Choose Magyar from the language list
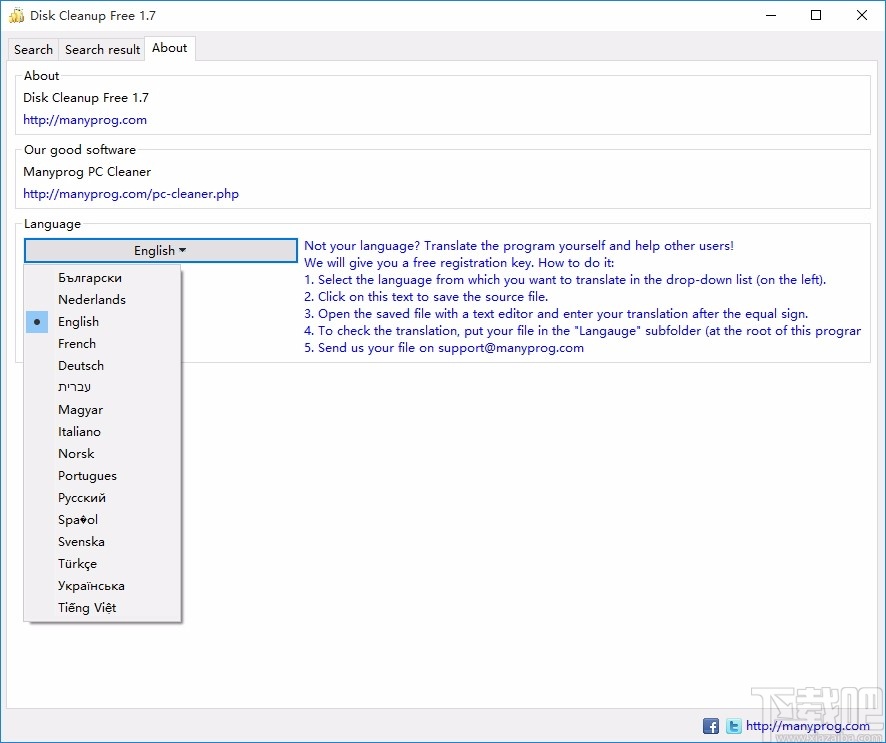Viewport: 886px width, 743px height. tap(102, 410)
